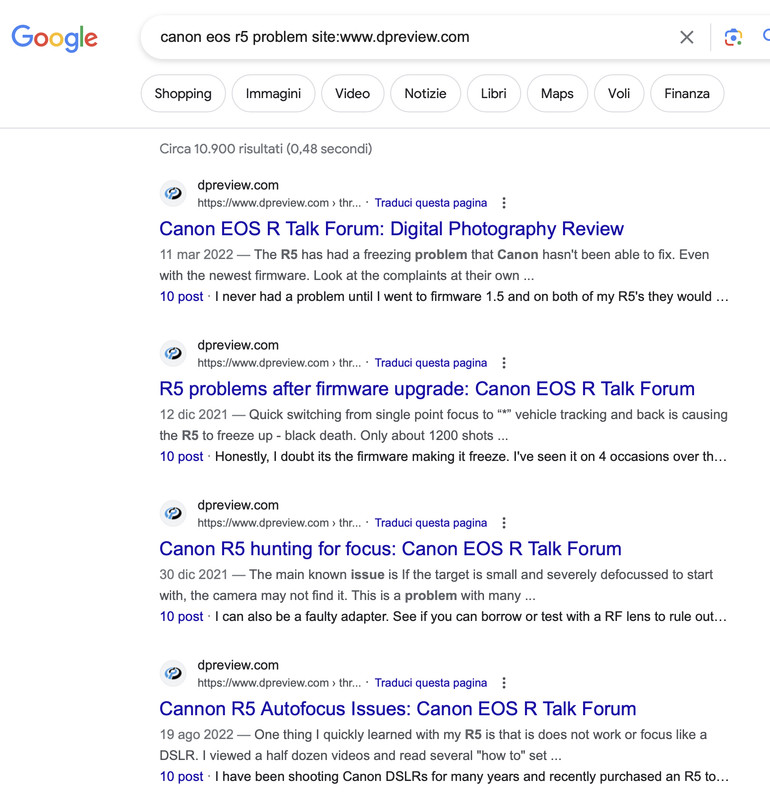Click dpreview.com site name of first result
This screenshot has height=800, width=770.
pyautogui.click(x=238, y=185)
